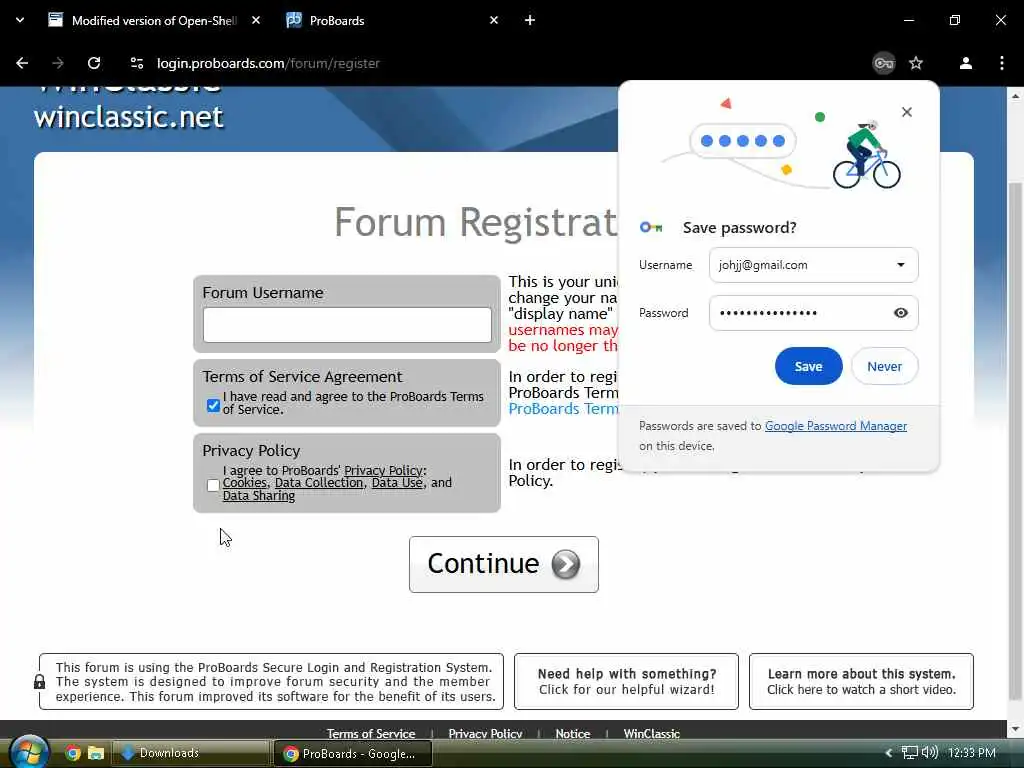
Task: Click the scrollbar down arrow
Action: [x=1016, y=729]
